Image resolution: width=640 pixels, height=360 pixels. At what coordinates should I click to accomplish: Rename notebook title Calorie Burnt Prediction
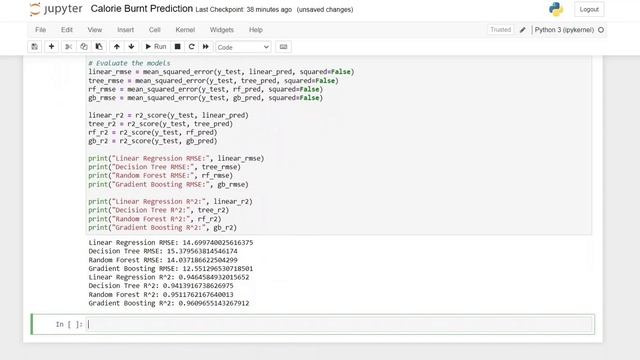coord(142,9)
